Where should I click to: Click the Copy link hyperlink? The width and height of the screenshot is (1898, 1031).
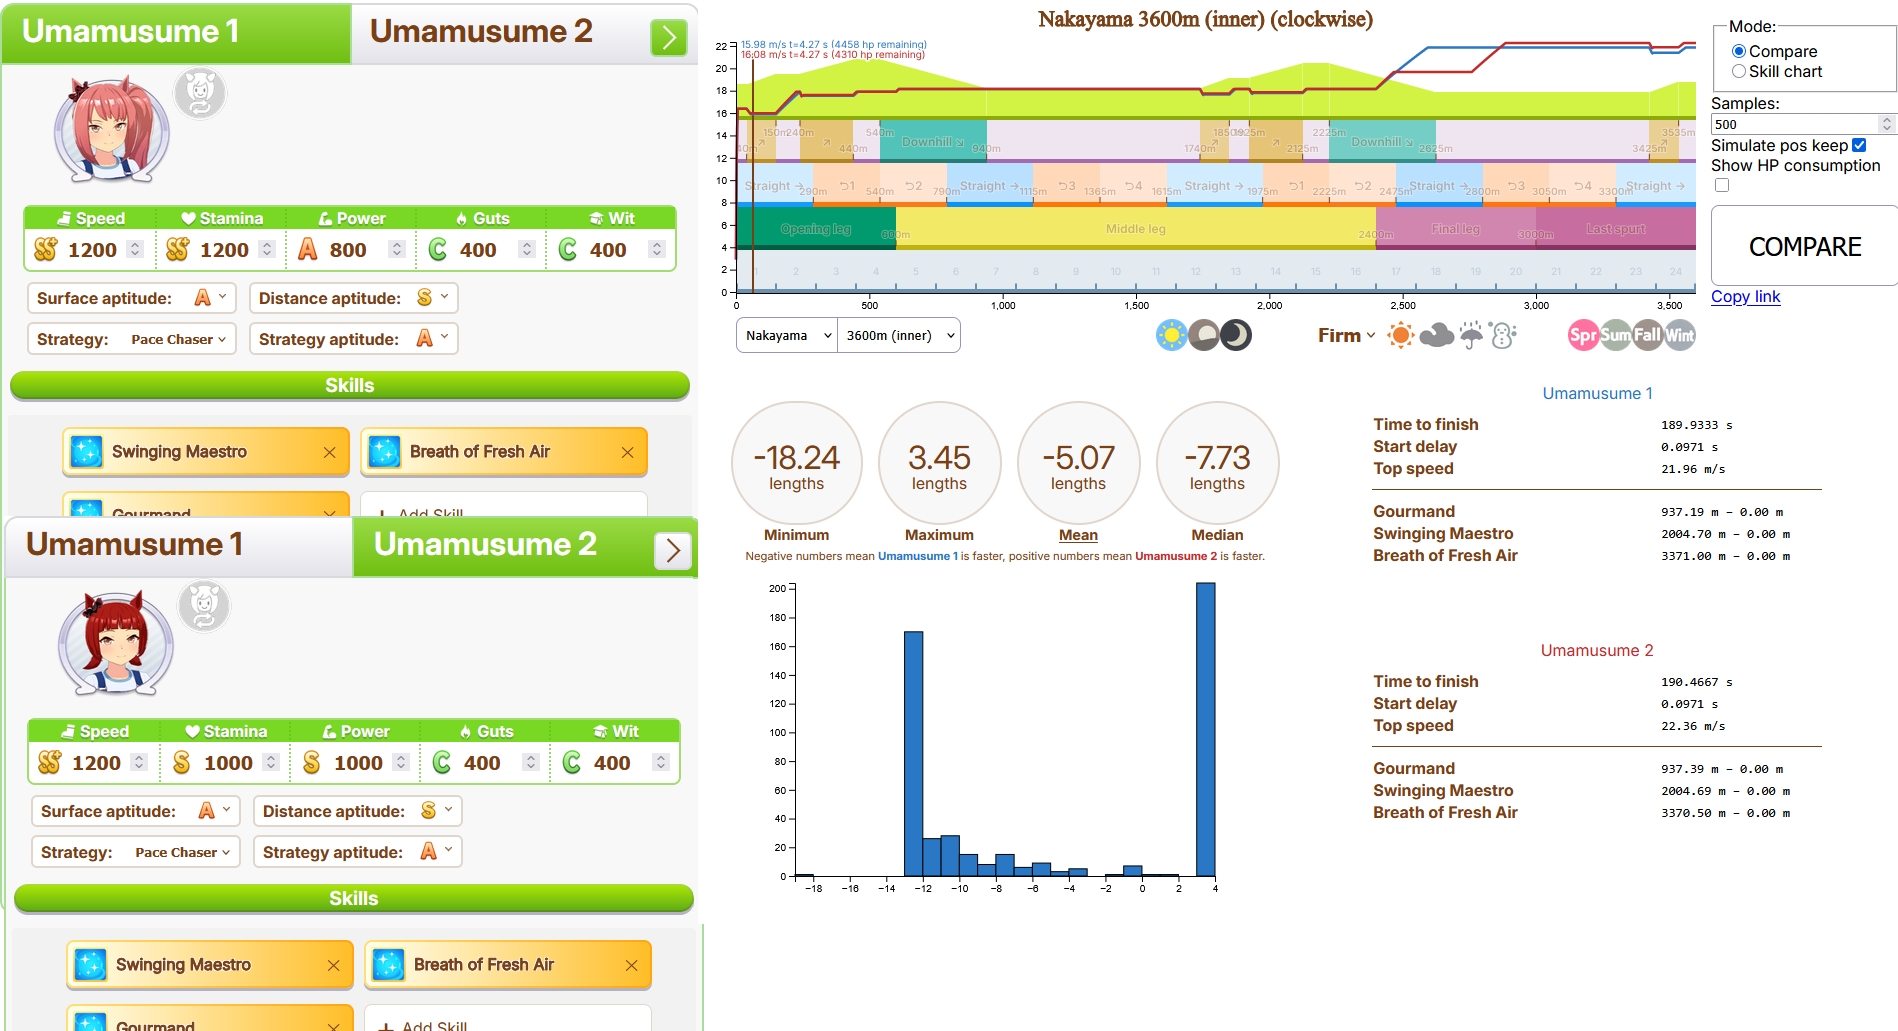tap(1745, 296)
